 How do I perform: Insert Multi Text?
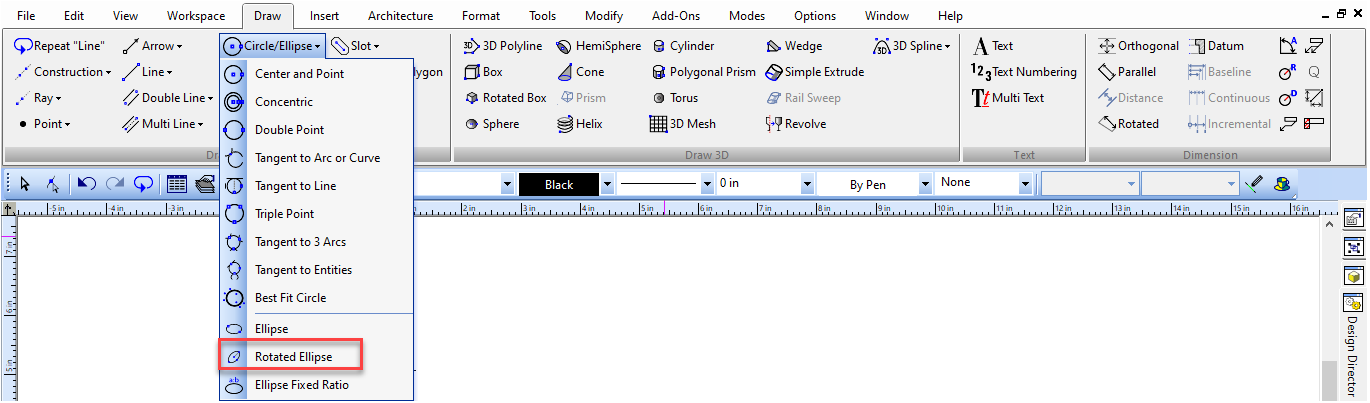point(1008,98)
